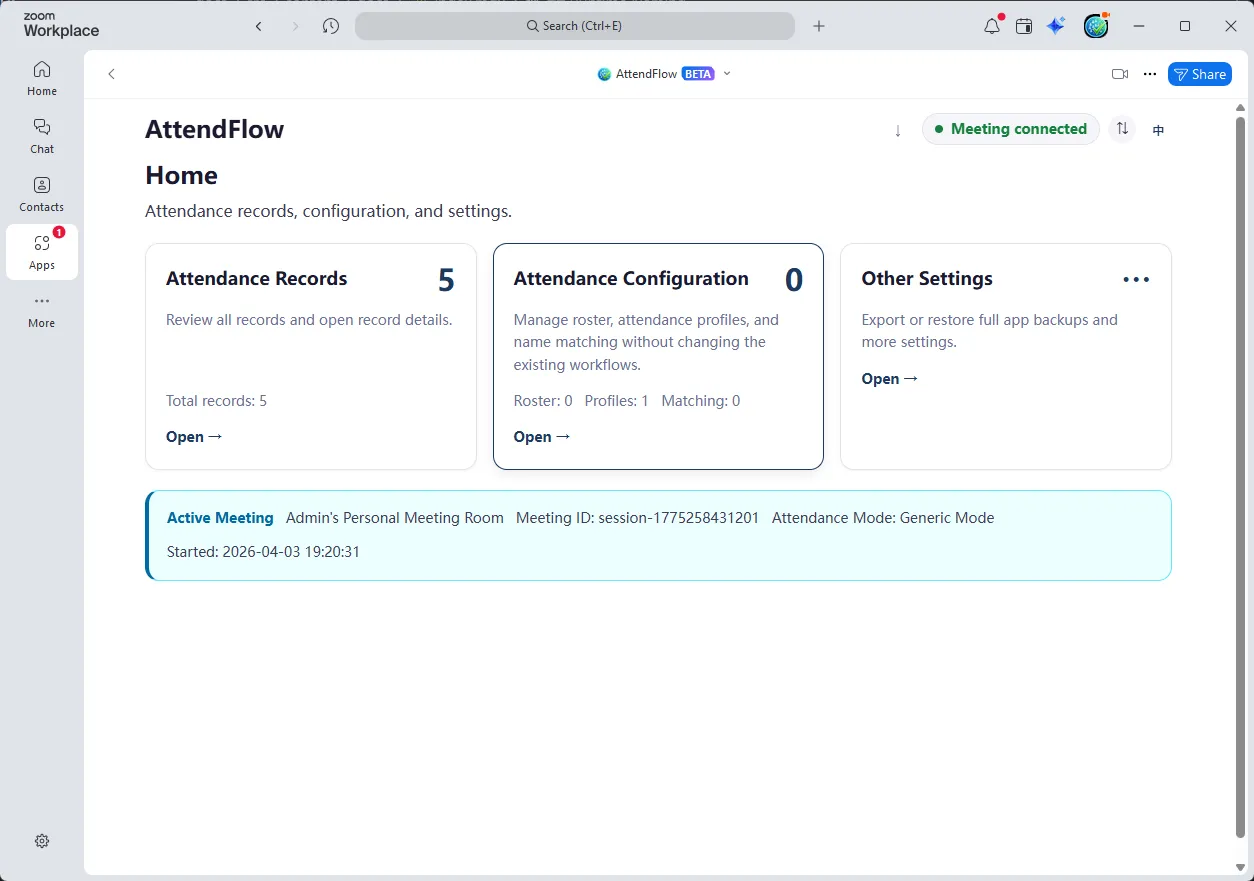Click the Meeting ID session text

(638, 518)
